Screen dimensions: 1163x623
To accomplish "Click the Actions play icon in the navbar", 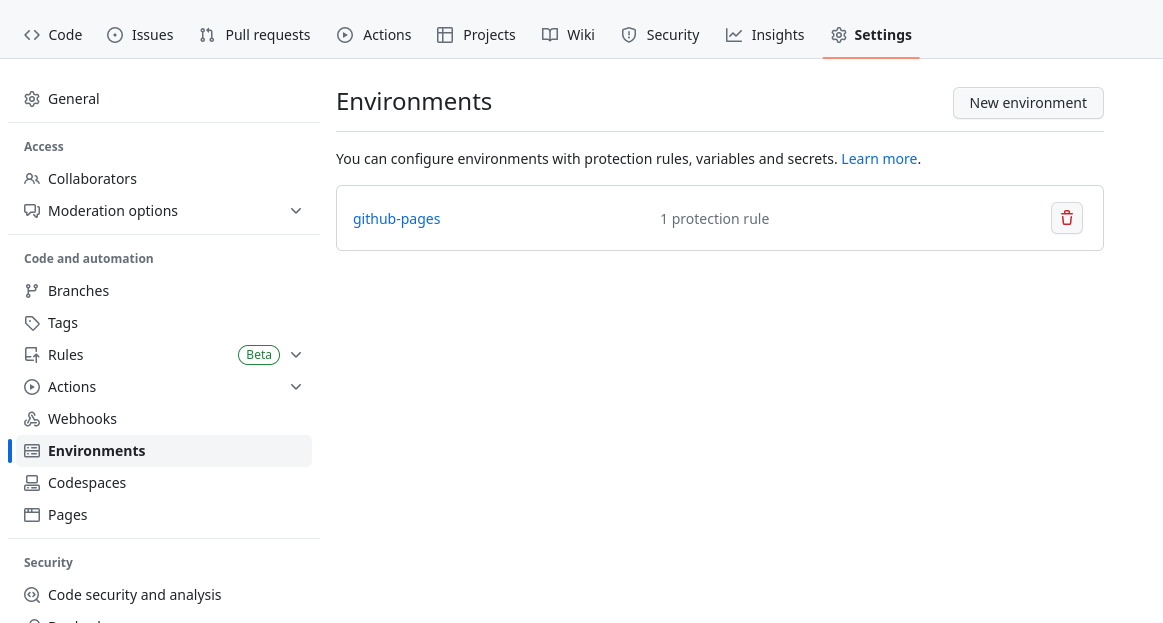I will (345, 34).
